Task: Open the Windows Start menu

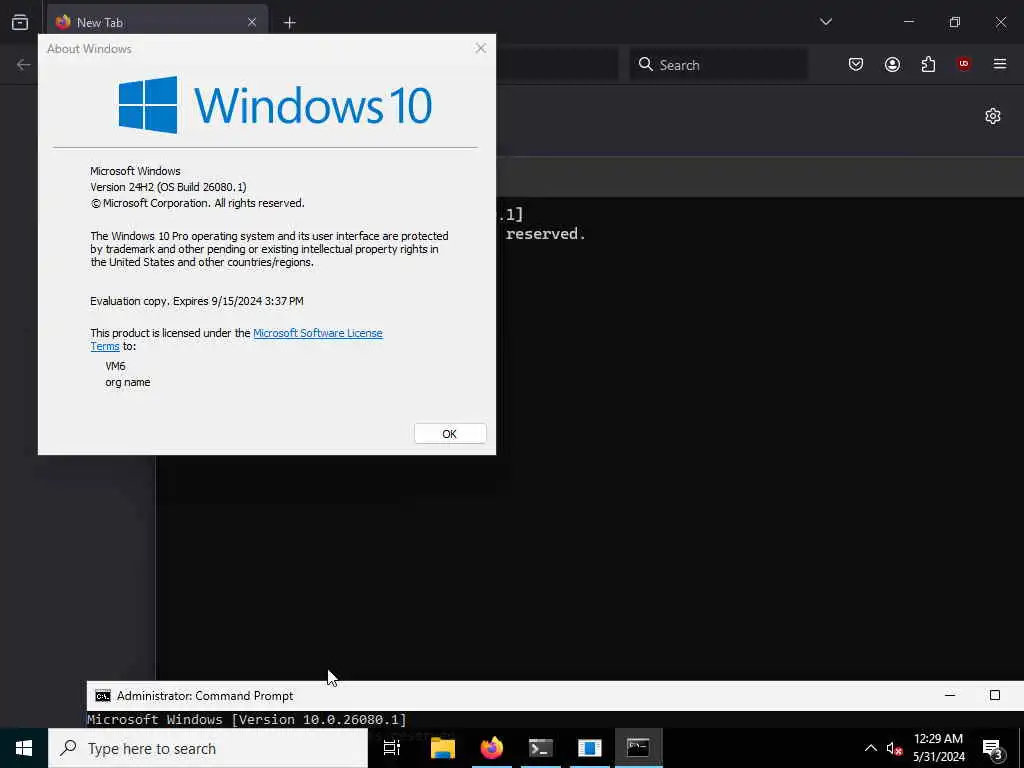Action: [x=24, y=748]
